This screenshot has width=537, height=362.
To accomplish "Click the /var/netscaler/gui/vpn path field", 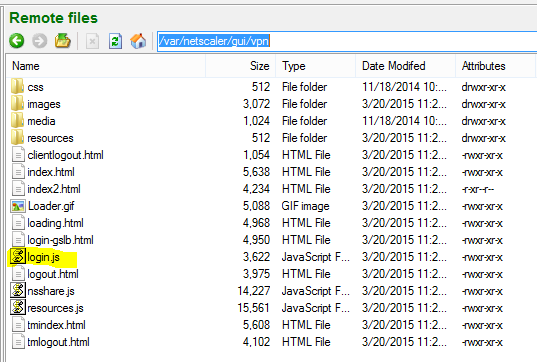I will [347, 41].
